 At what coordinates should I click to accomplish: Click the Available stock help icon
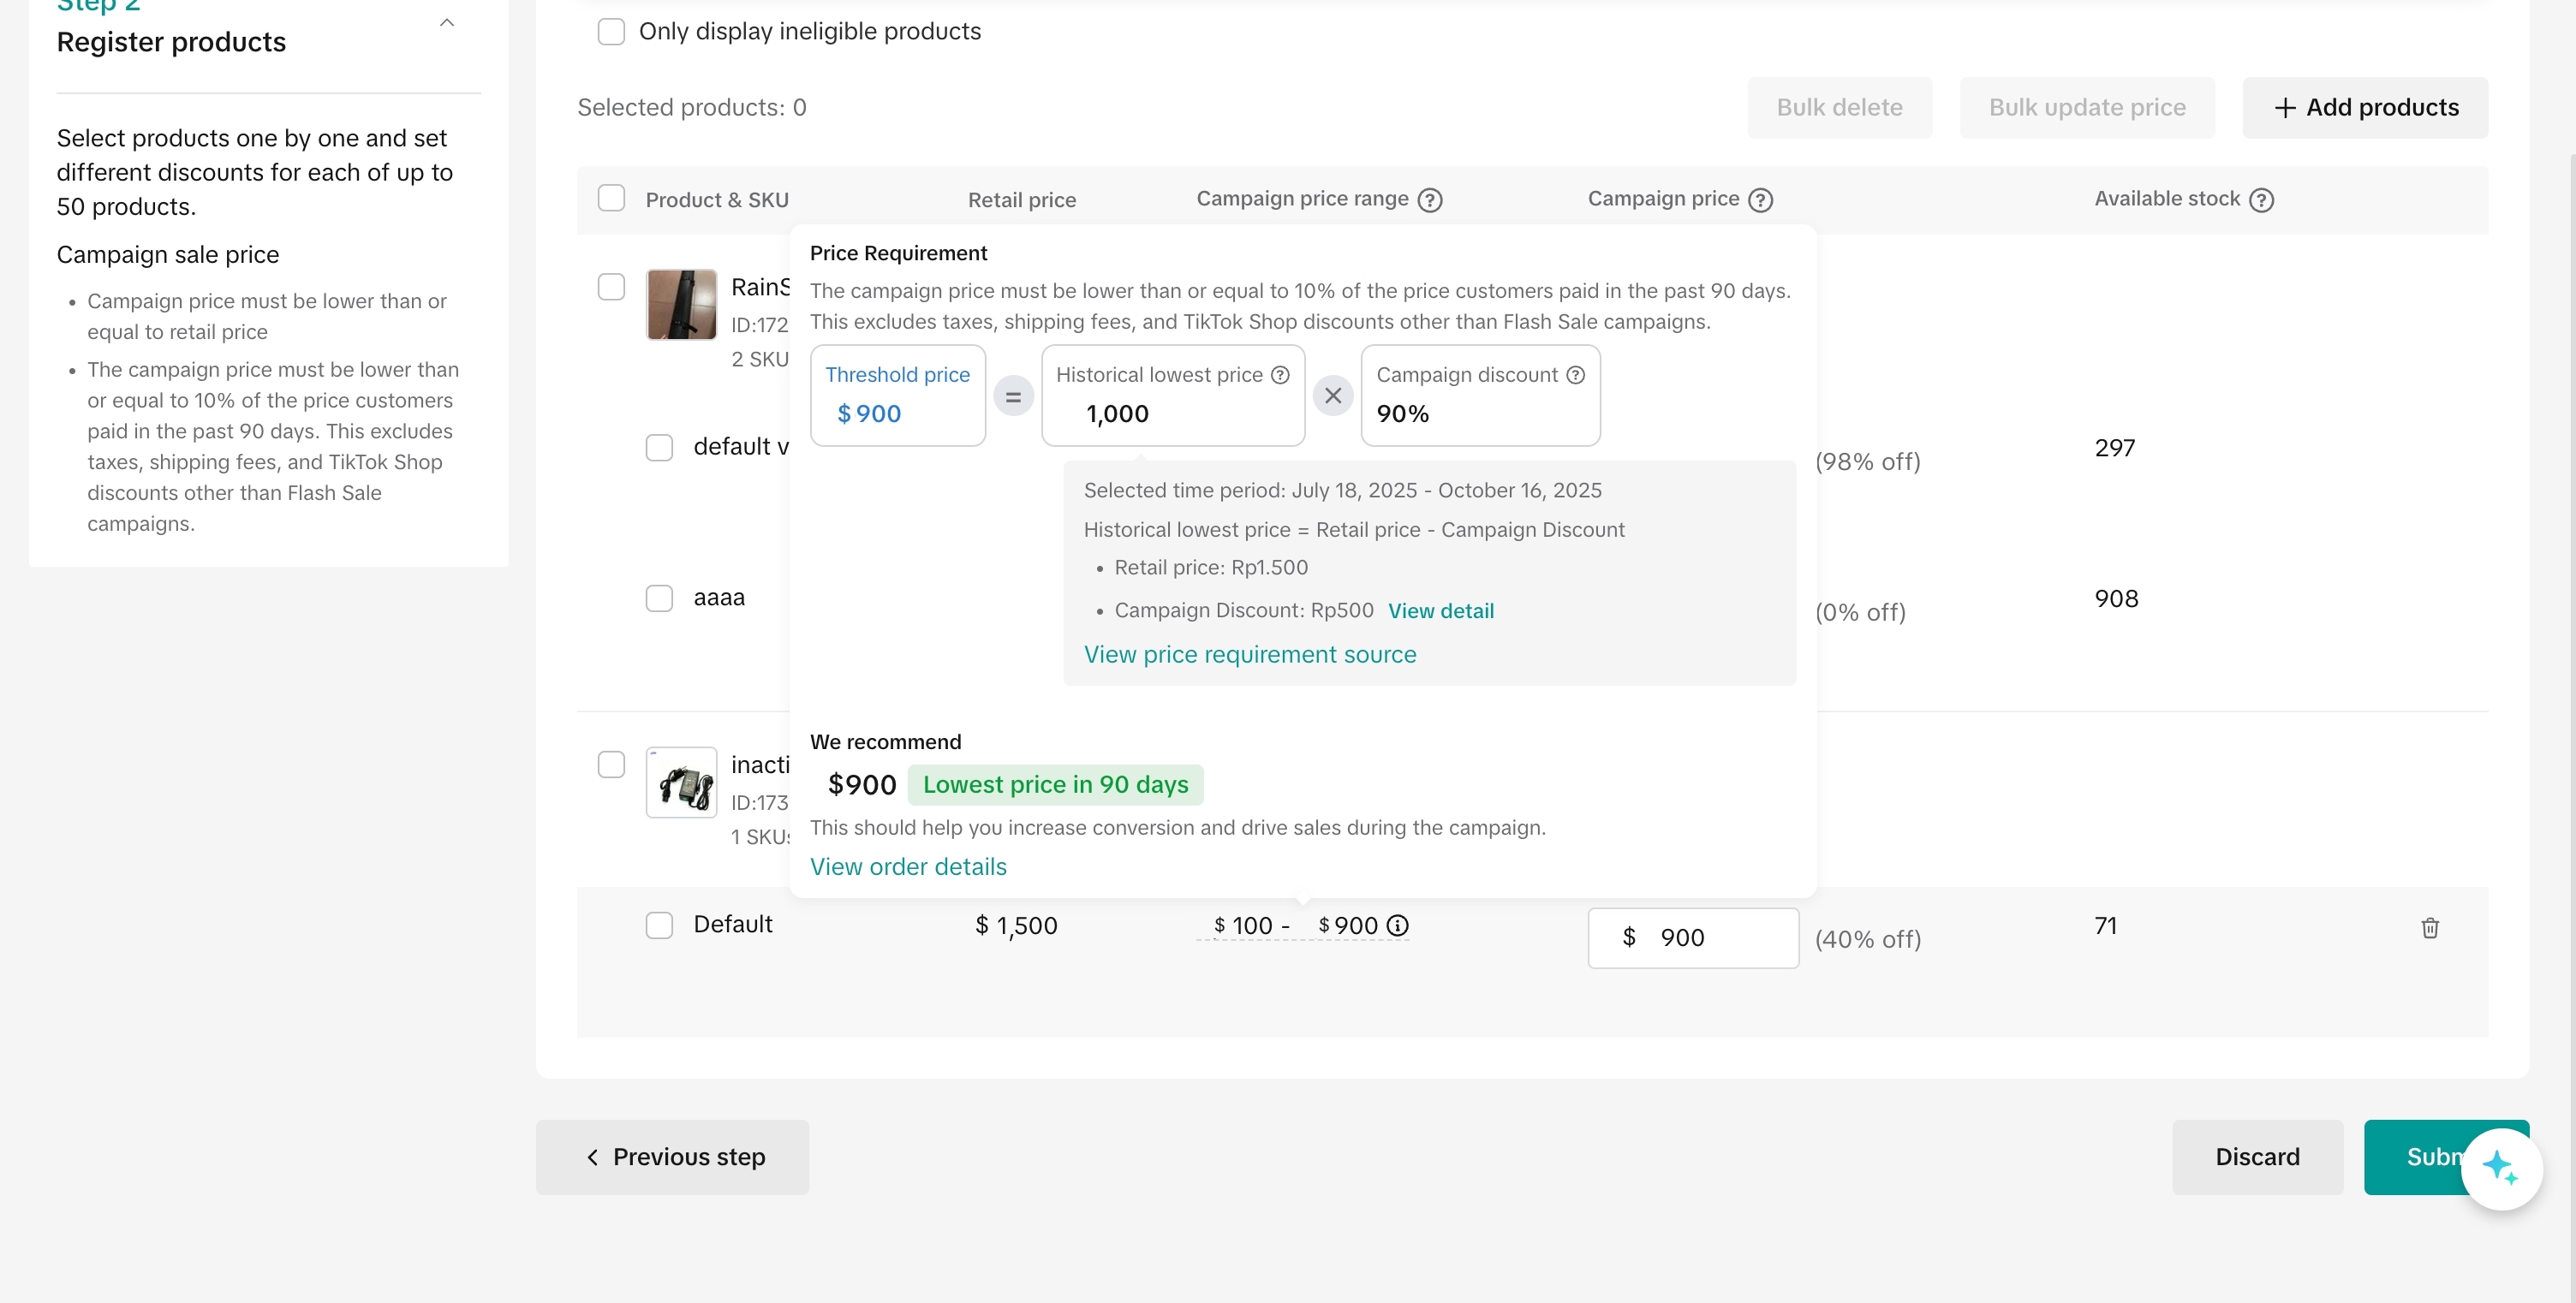[2261, 200]
